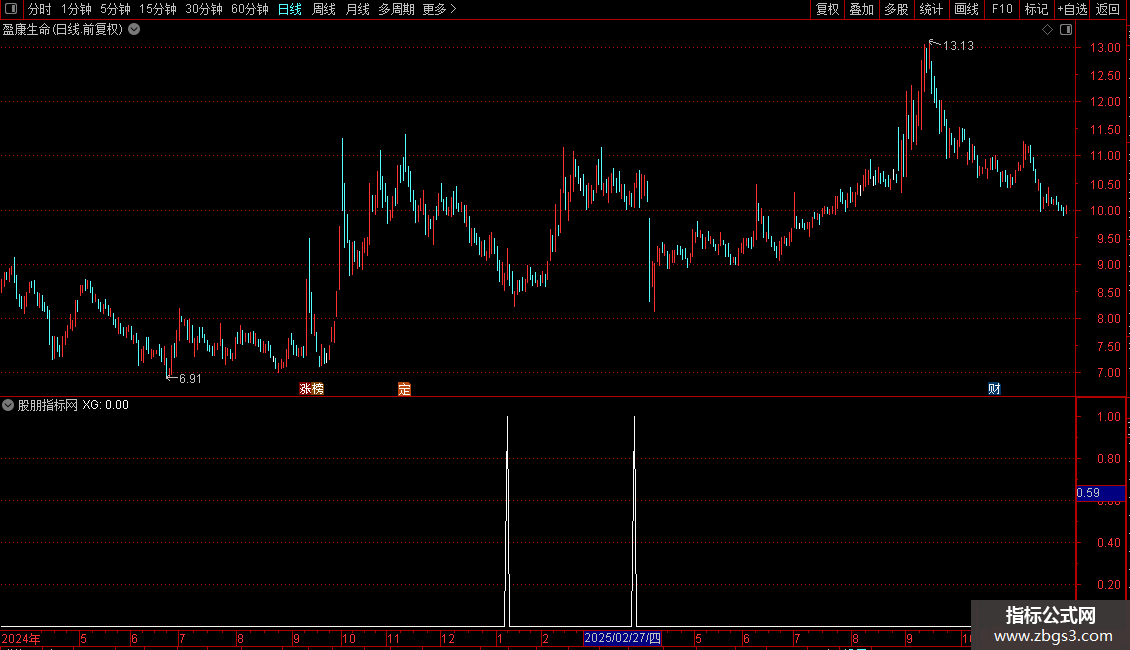Switch to 分时 intraday view

coord(40,9)
